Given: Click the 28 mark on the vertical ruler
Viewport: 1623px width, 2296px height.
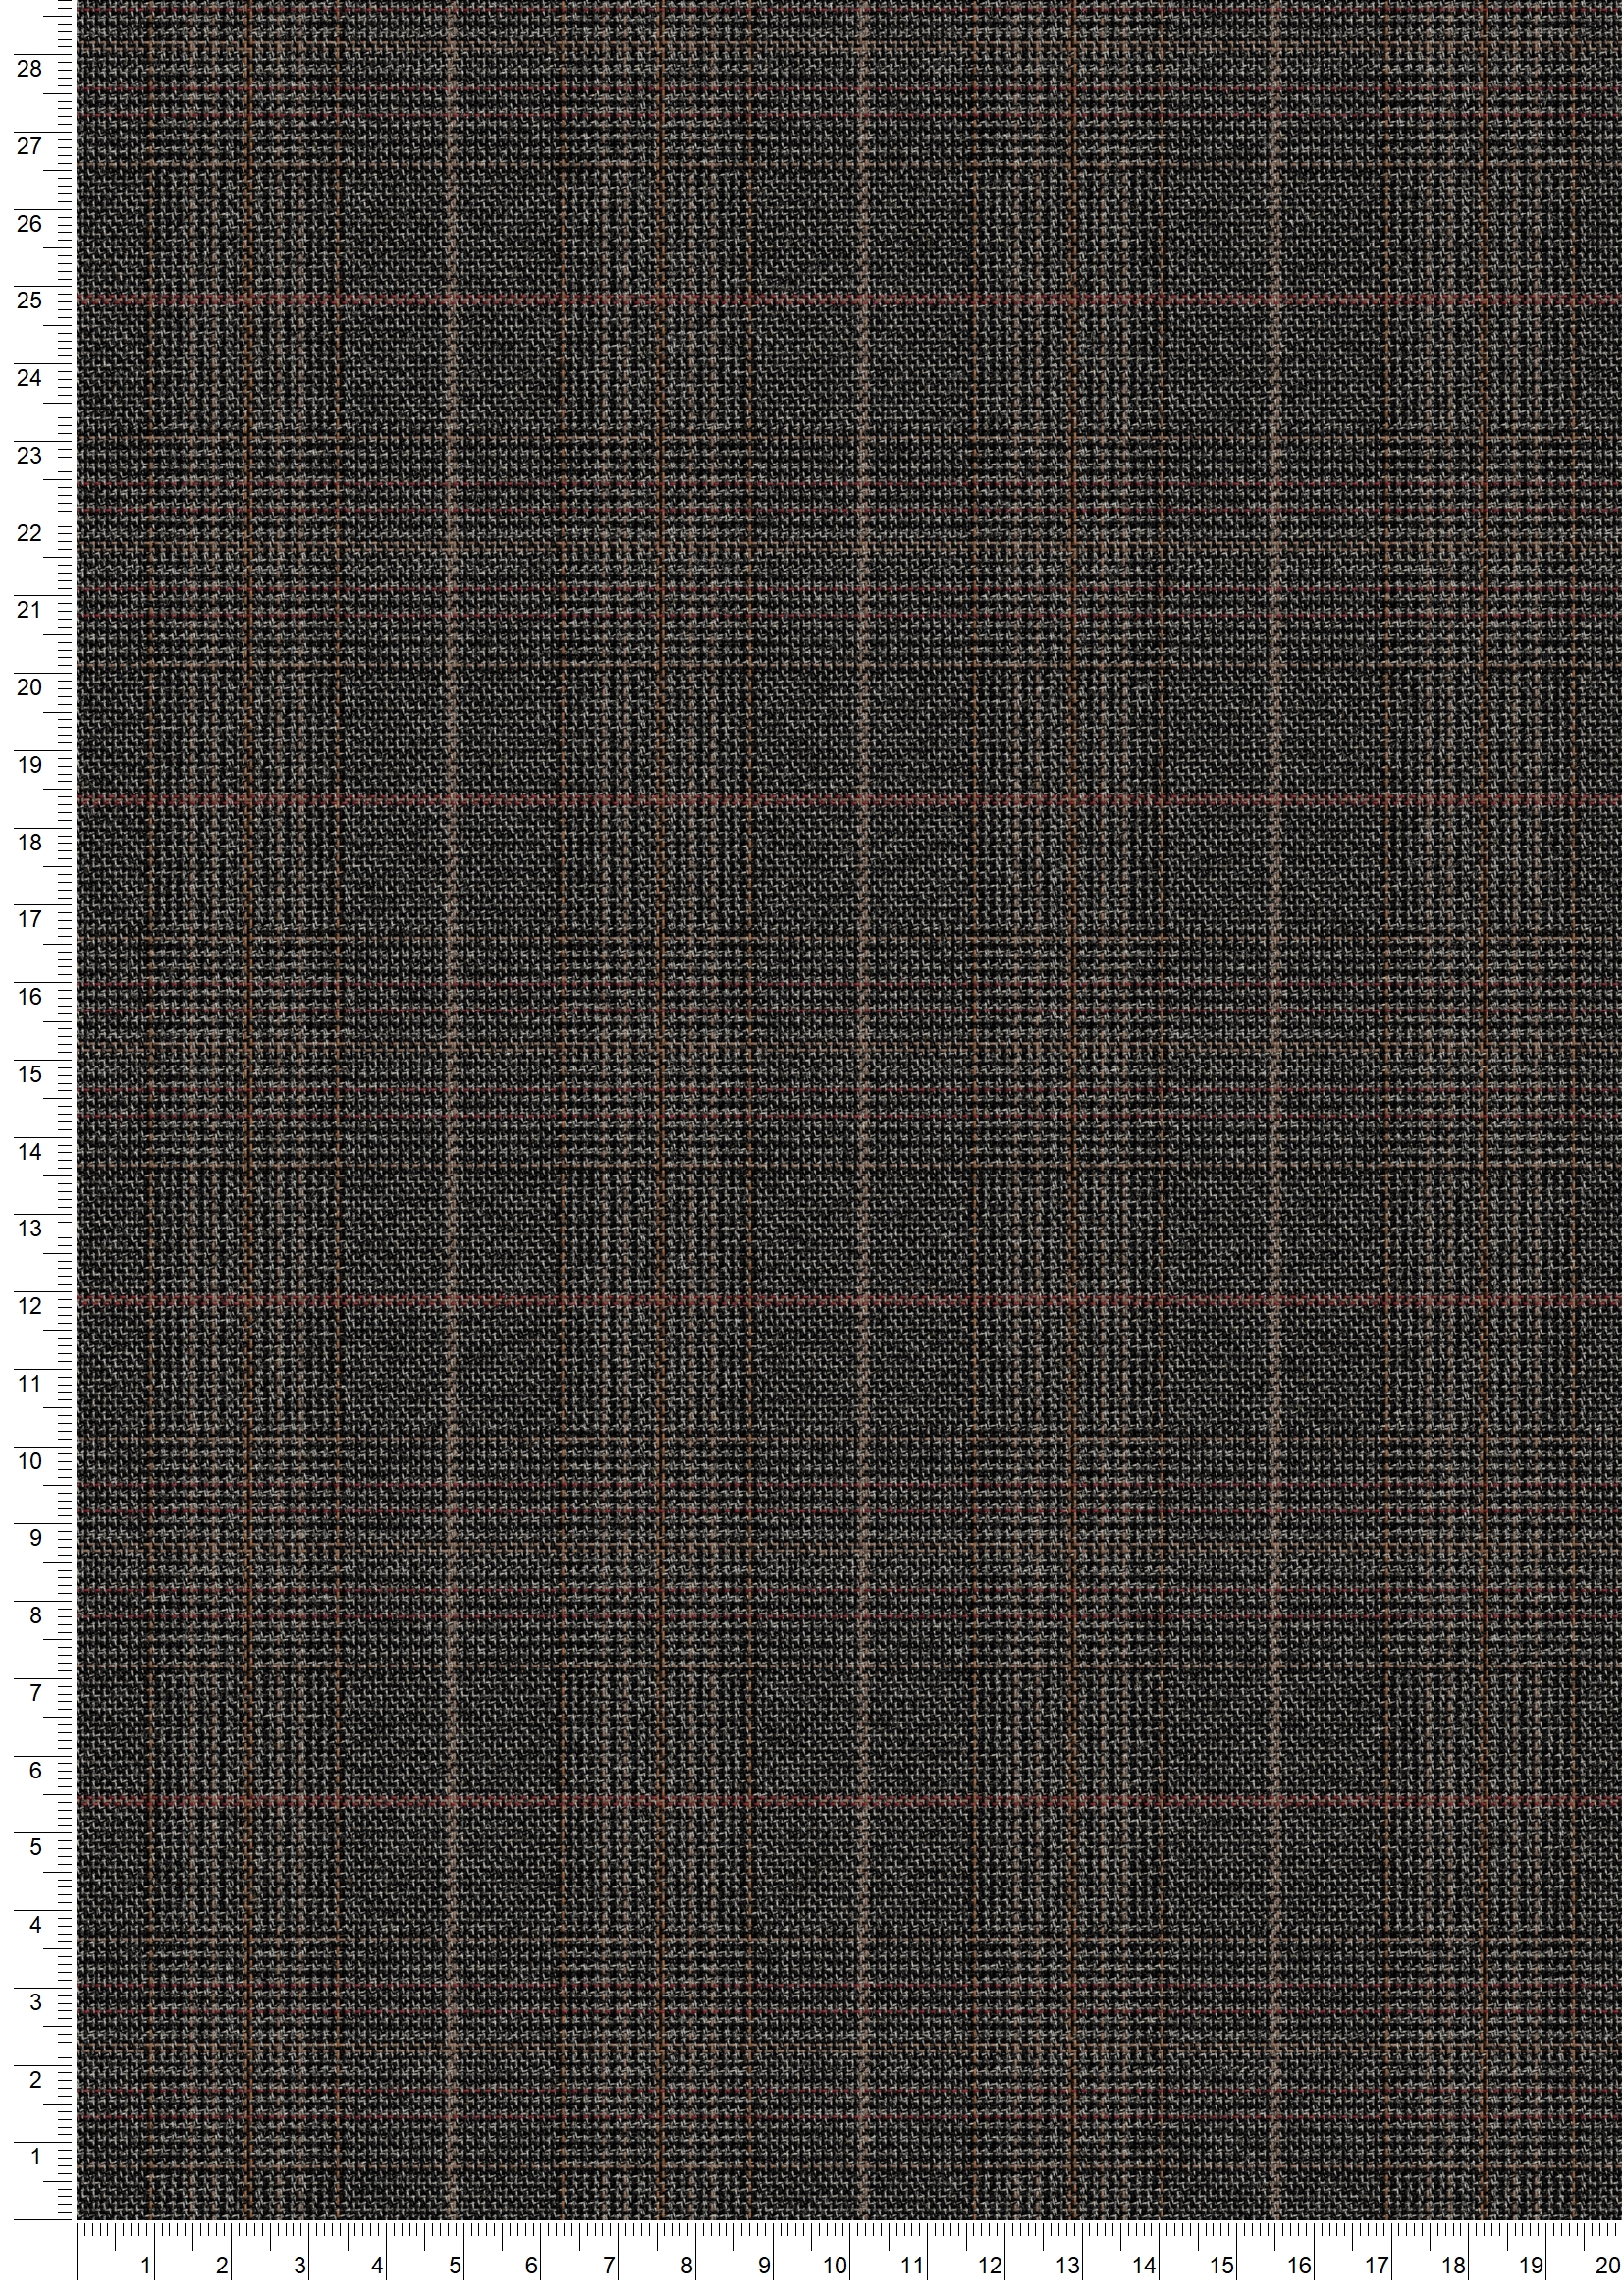Looking at the screenshot, I should tap(29, 69).
